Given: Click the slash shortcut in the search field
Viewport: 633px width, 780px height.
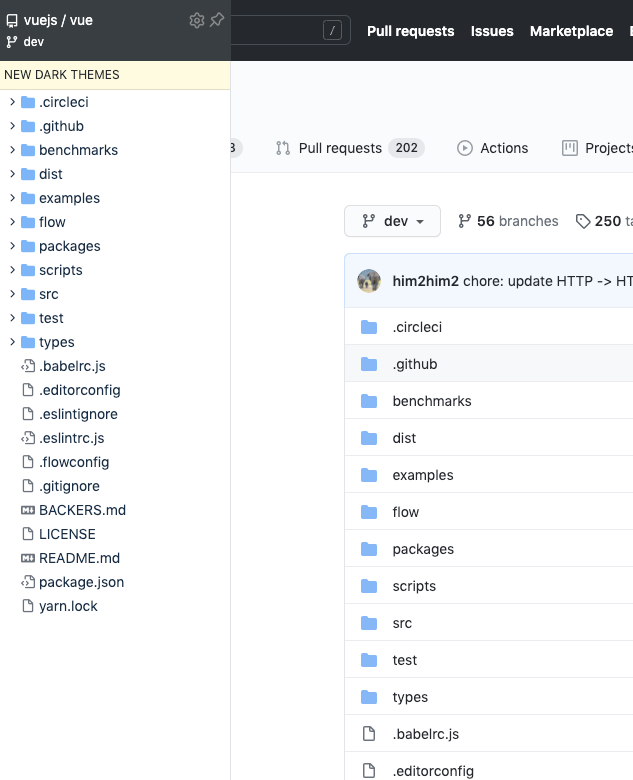Looking at the screenshot, I should coord(332,30).
